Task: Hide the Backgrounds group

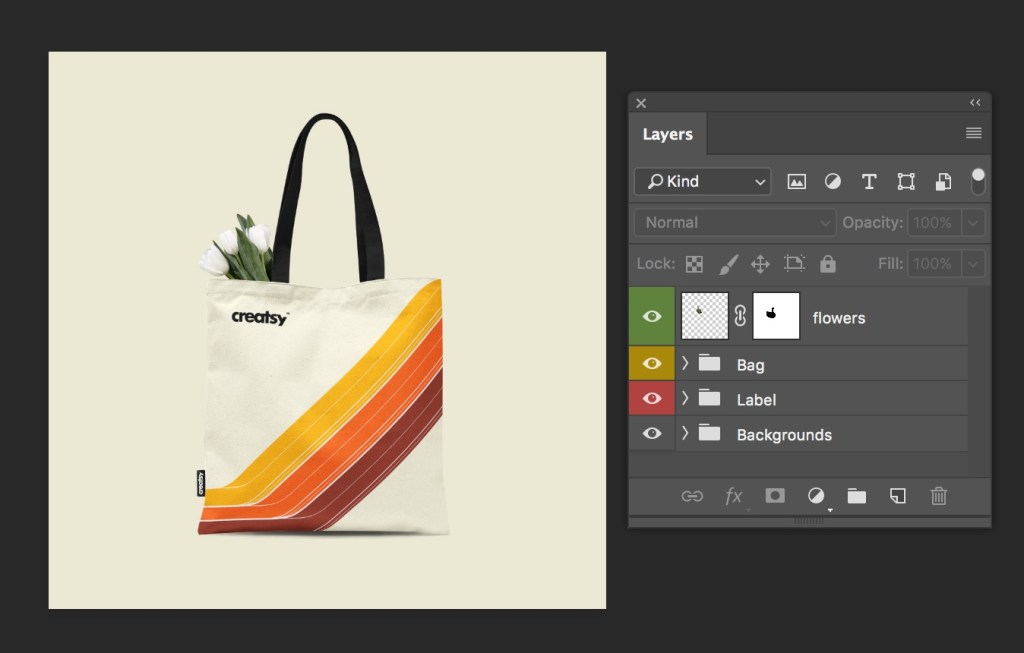Action: point(652,433)
